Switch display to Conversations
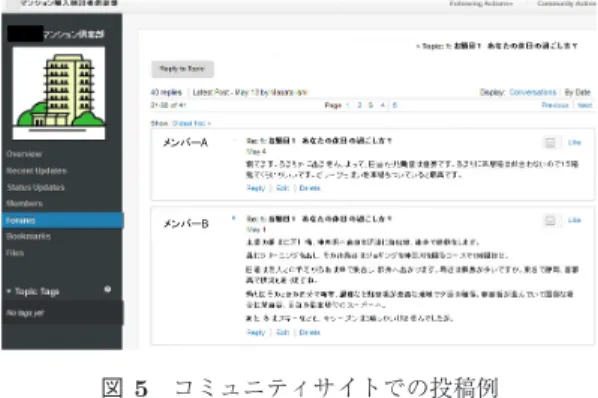The height and width of the screenshot is (398, 598). coord(532,92)
